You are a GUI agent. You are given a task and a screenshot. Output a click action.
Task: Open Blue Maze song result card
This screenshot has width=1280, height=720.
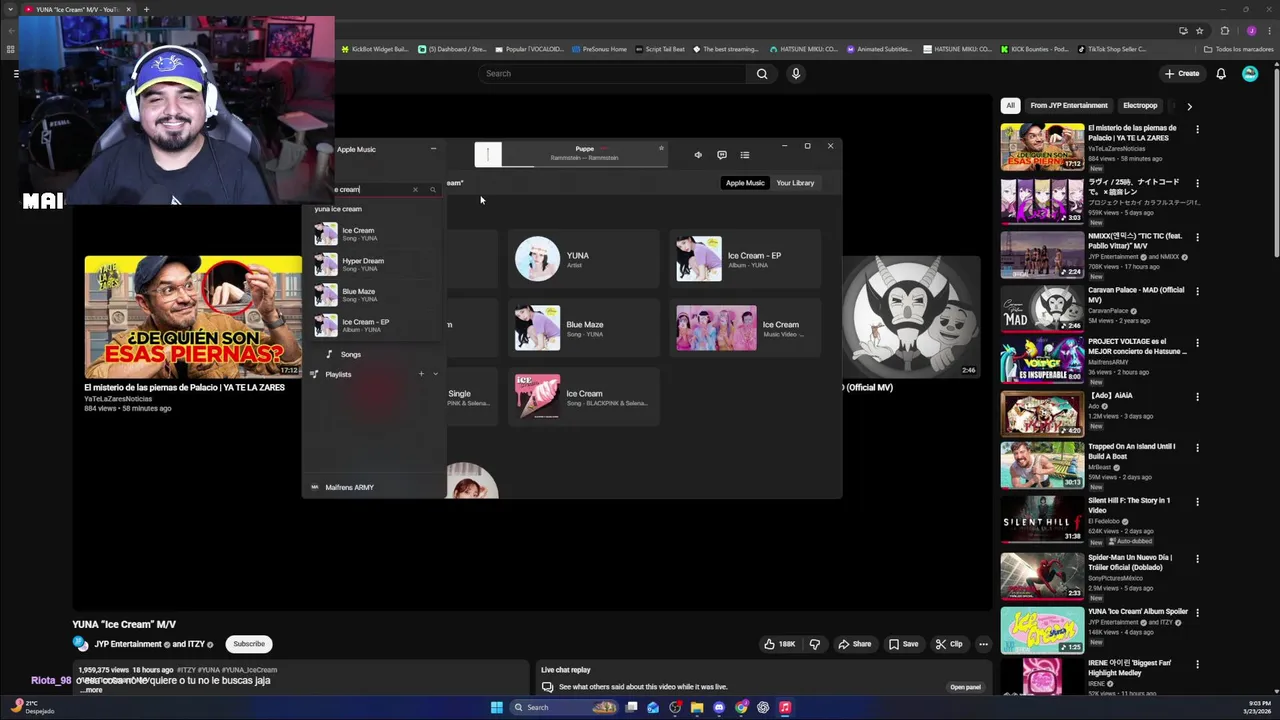pos(584,328)
